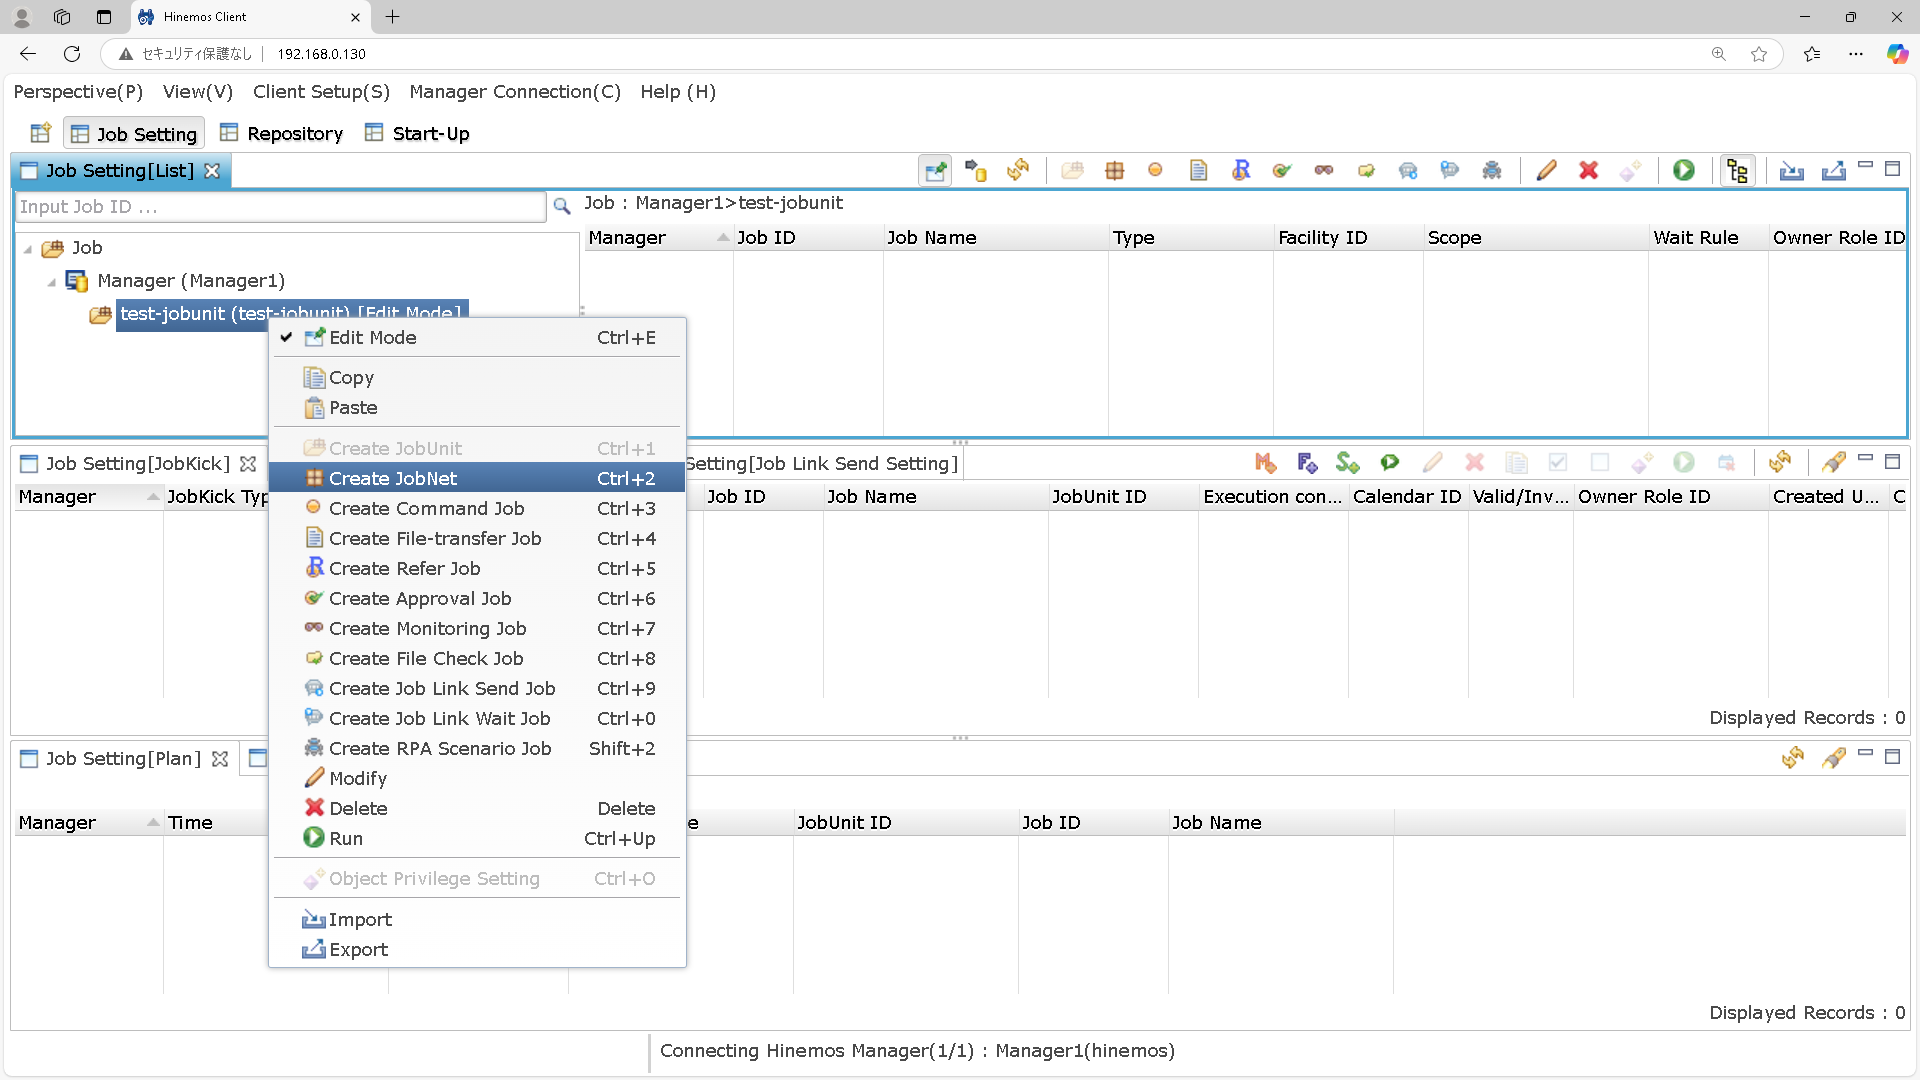Image resolution: width=1920 pixels, height=1080 pixels.
Task: Toggle the Edit Mode toolbar button
Action: coord(935,170)
